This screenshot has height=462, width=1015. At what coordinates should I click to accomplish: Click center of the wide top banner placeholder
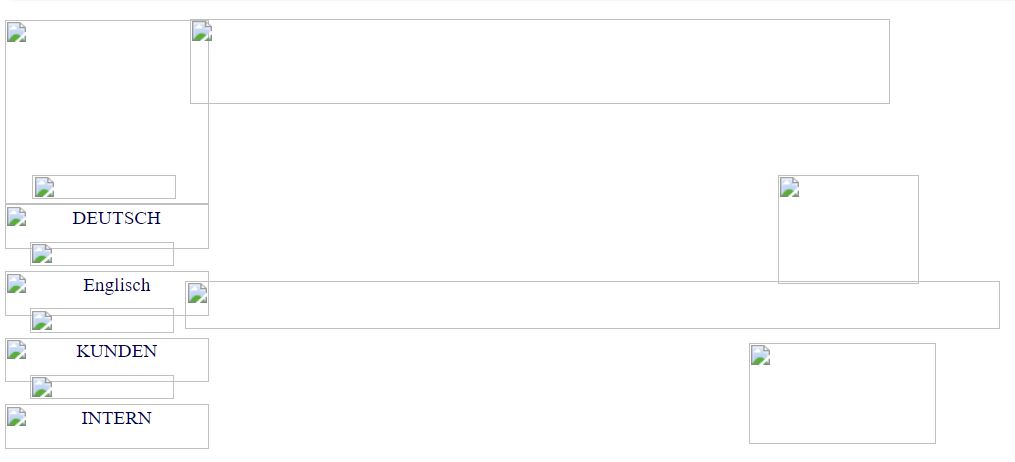(540, 61)
